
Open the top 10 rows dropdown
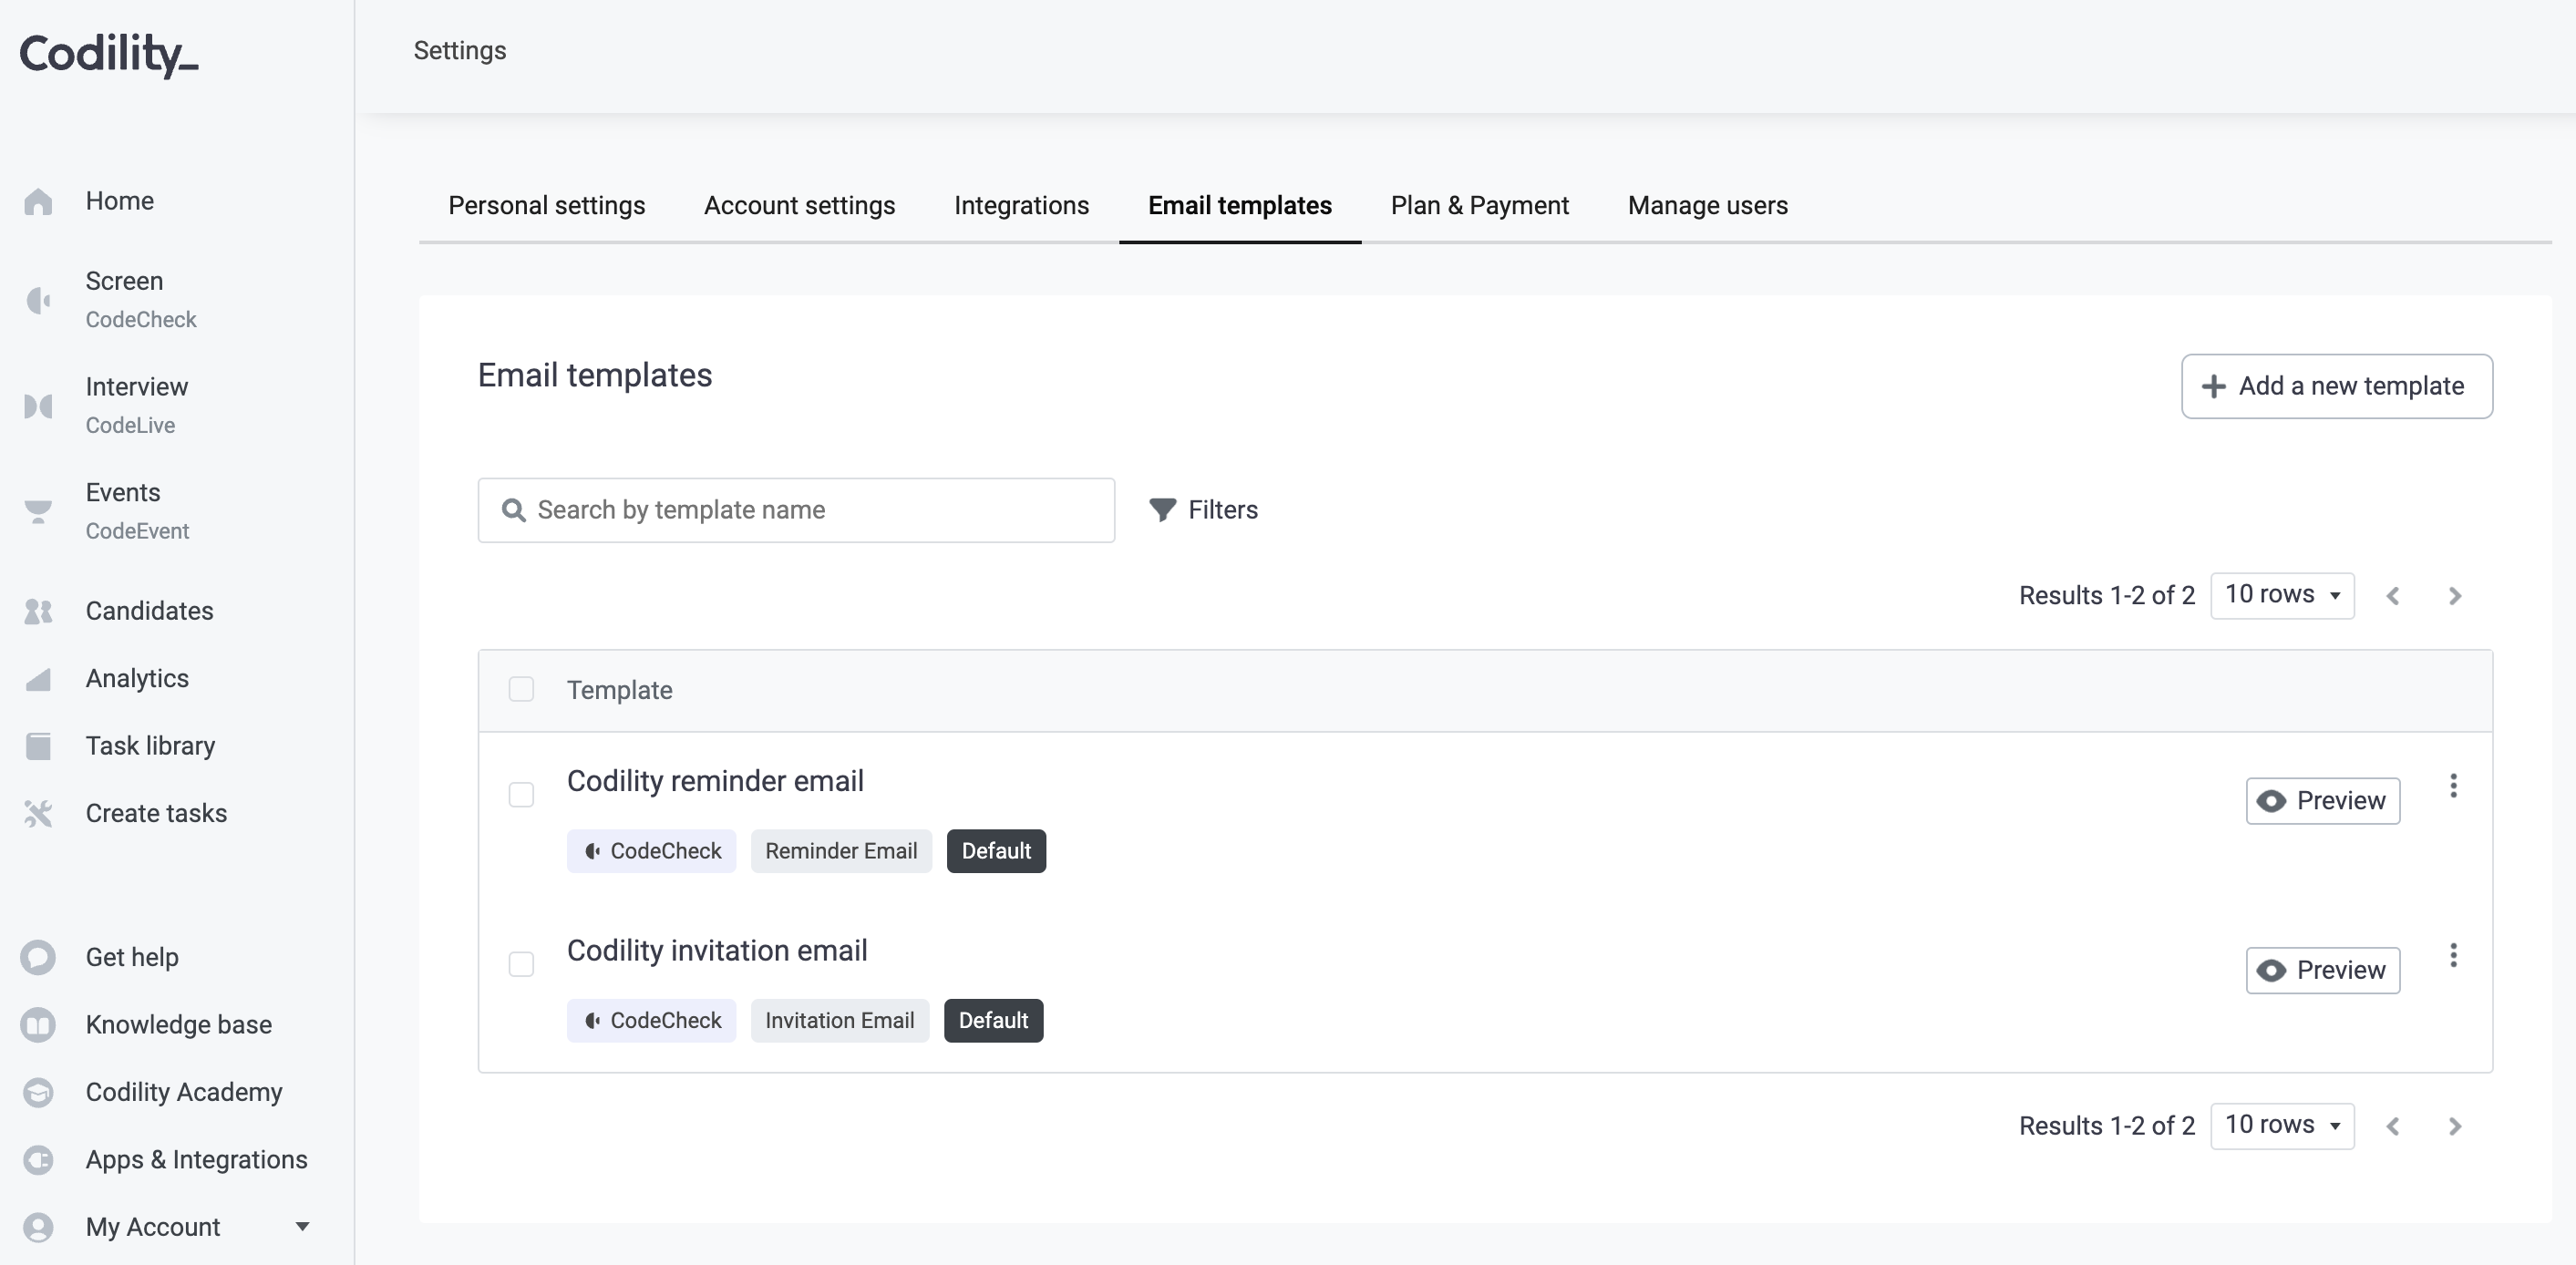2282,595
